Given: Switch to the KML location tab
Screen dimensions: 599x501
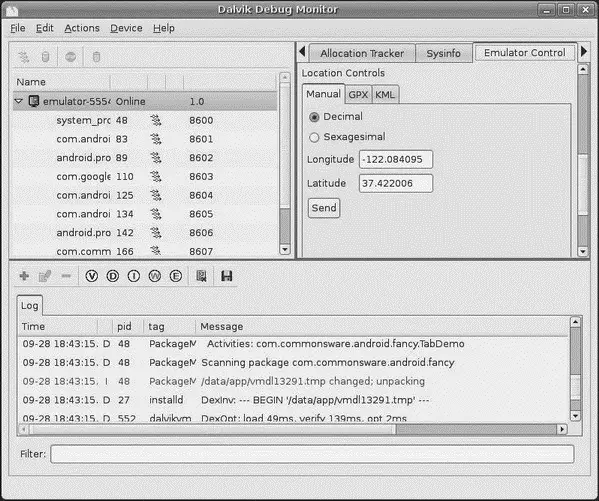Looking at the screenshot, I should click(x=385, y=95).
